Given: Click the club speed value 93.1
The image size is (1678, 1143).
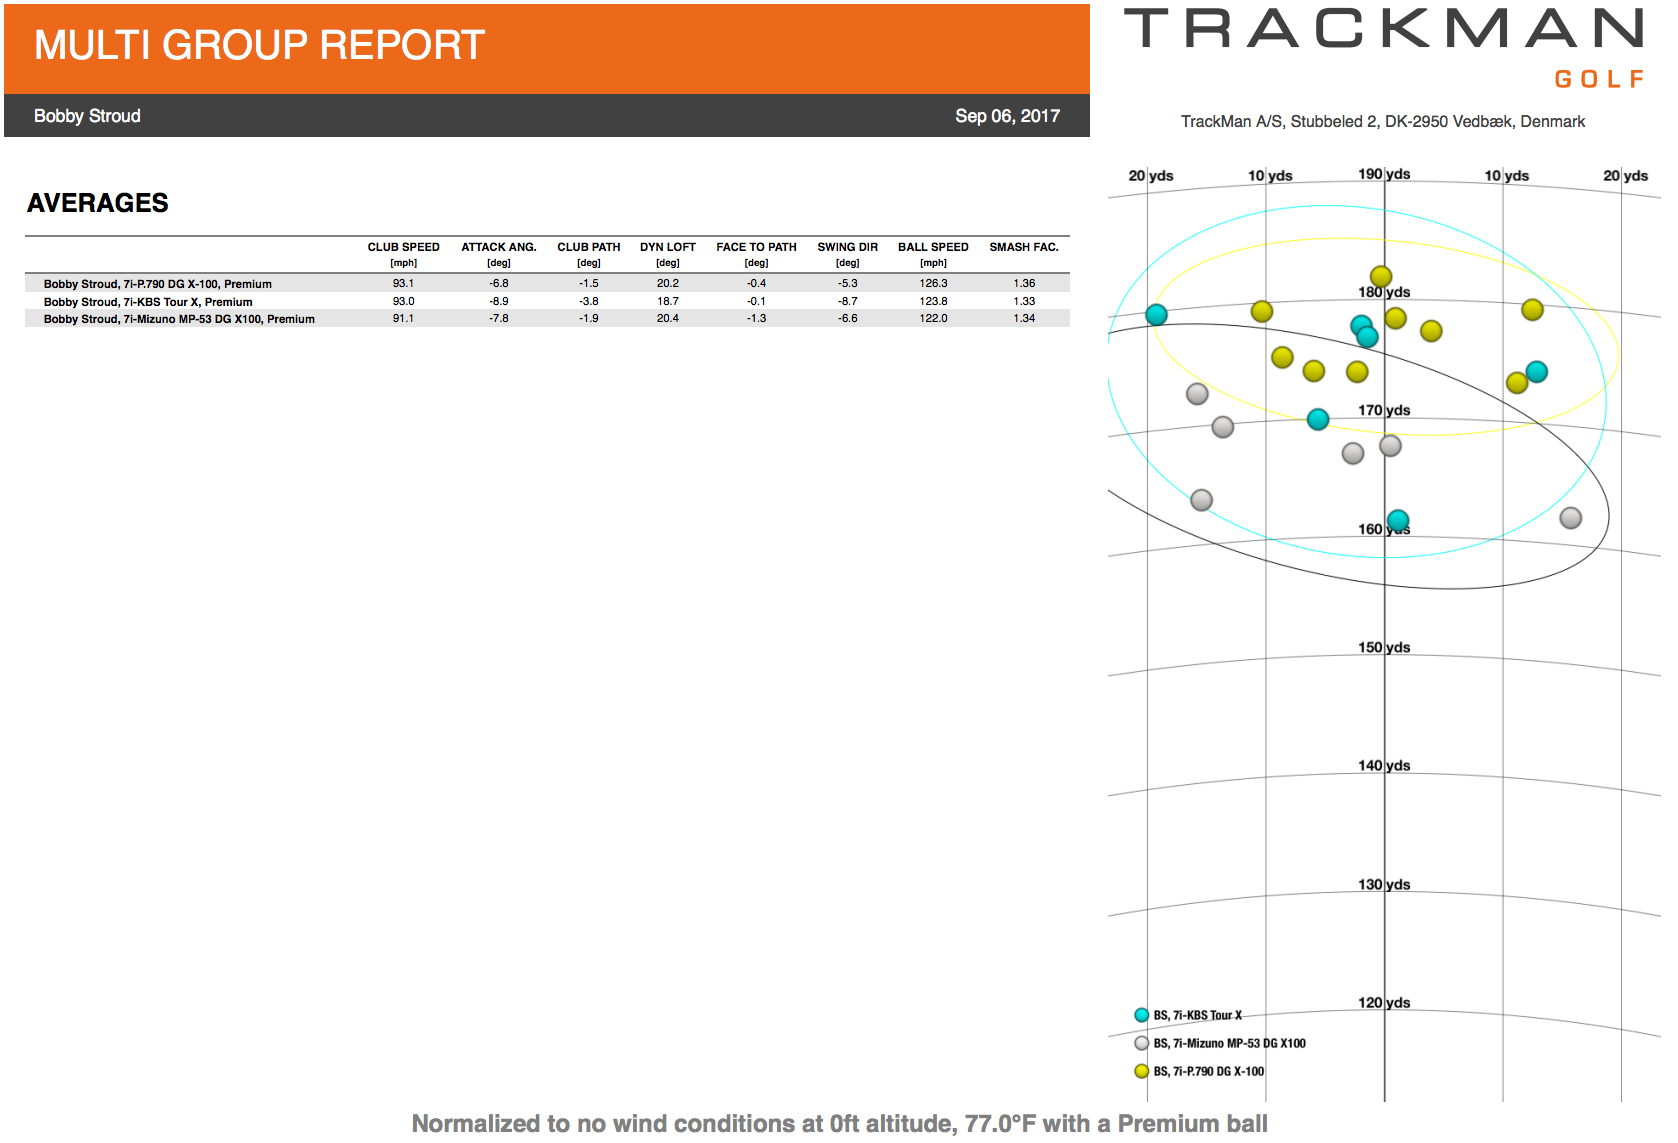Looking at the screenshot, I should [403, 284].
